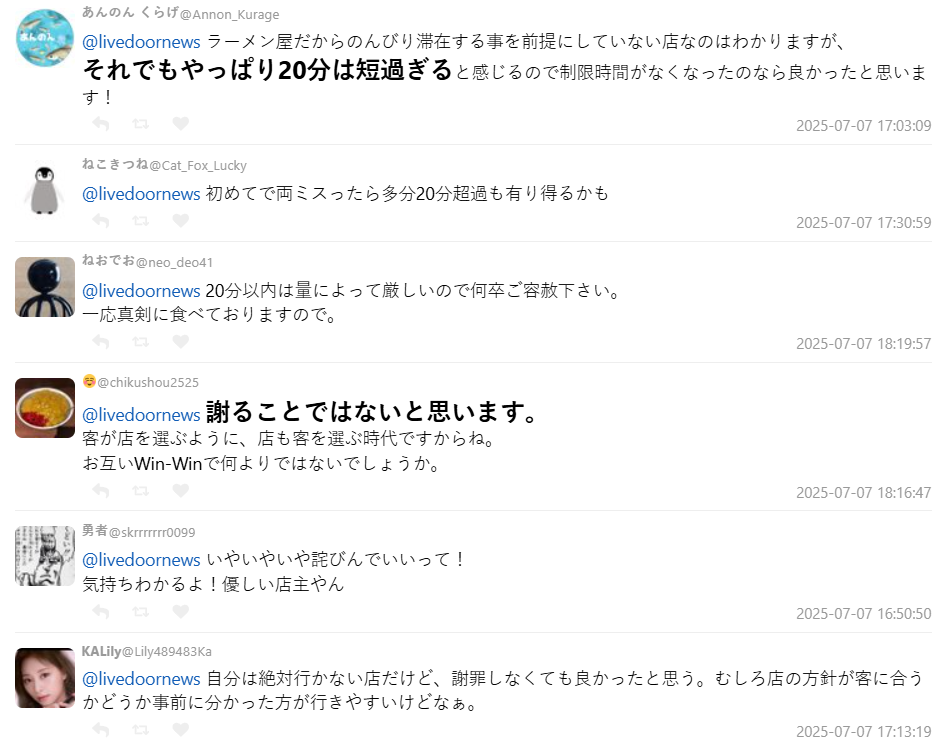Like the Cat_Fox_Lucky tweet
This screenshot has height=749, width=936.
point(180,220)
